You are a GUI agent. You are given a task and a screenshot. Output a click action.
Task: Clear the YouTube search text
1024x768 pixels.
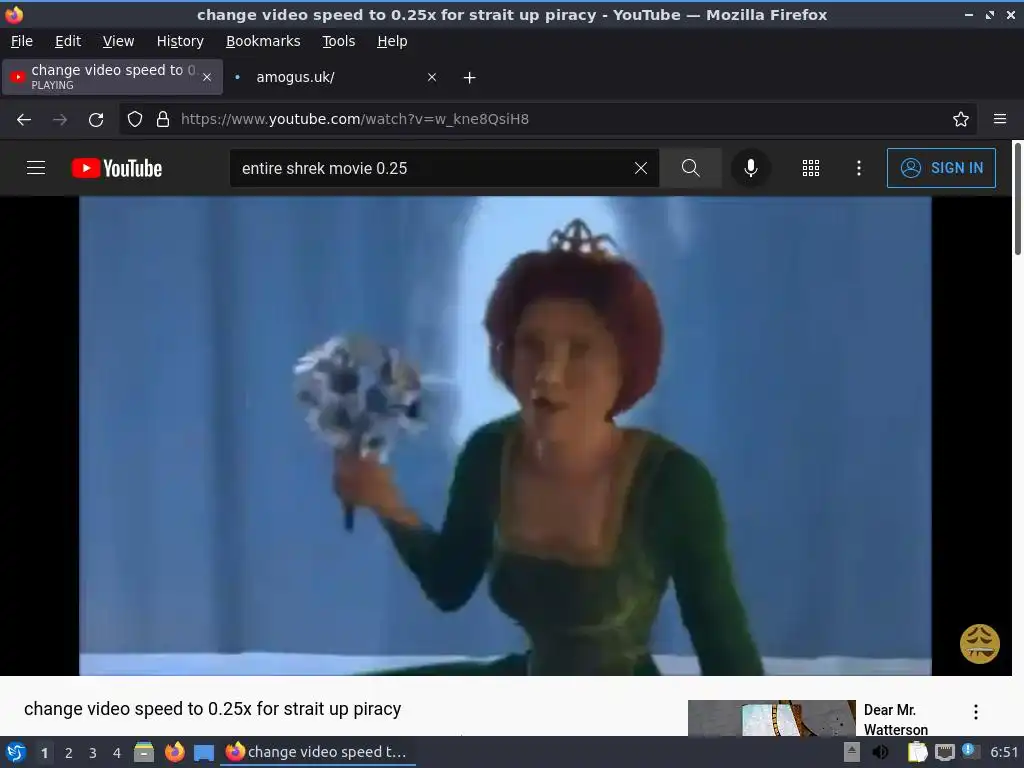tap(641, 168)
